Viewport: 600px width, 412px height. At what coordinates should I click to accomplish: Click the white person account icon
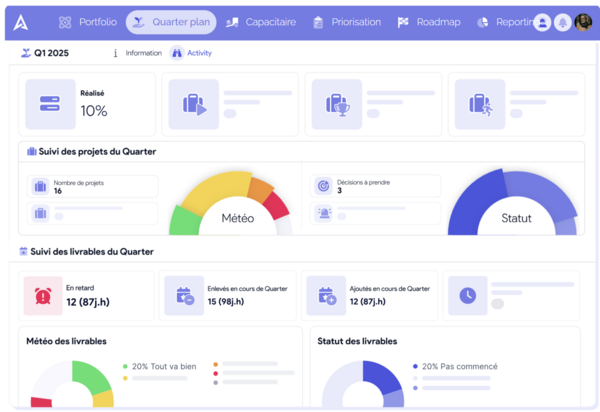coord(542,22)
